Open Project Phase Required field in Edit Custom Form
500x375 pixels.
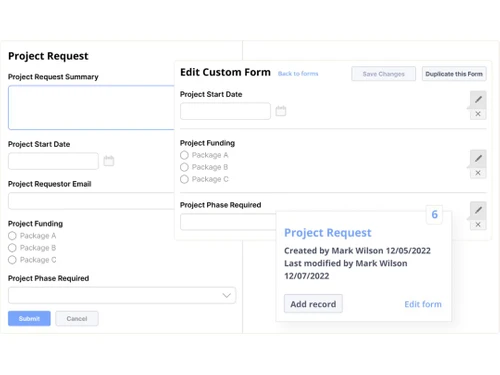pyautogui.click(x=228, y=222)
